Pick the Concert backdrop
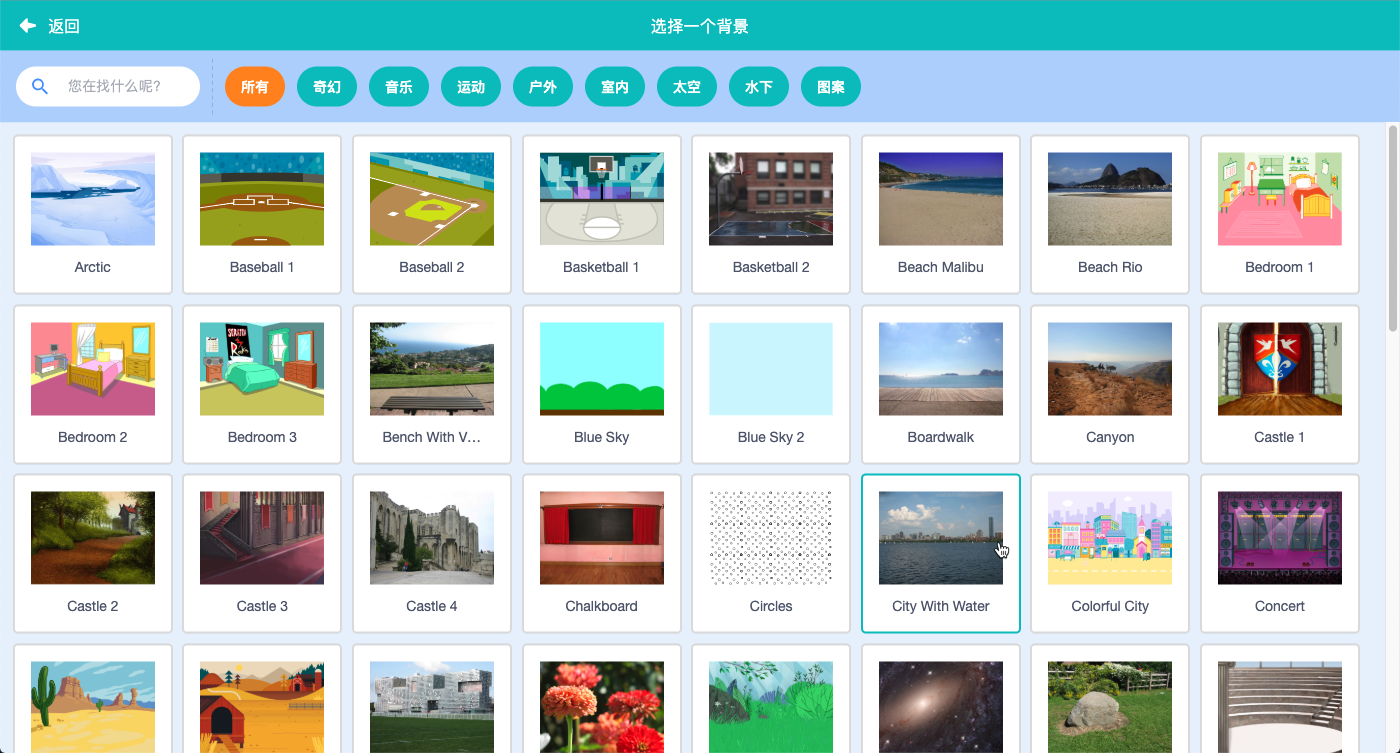The image size is (1400, 753). 1280,553
